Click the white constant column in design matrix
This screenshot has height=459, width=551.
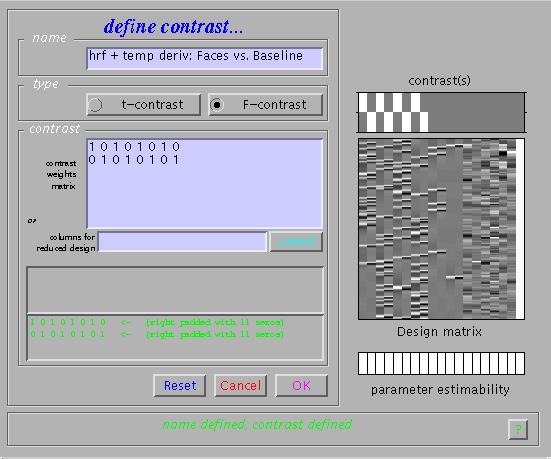[x=520, y=229]
